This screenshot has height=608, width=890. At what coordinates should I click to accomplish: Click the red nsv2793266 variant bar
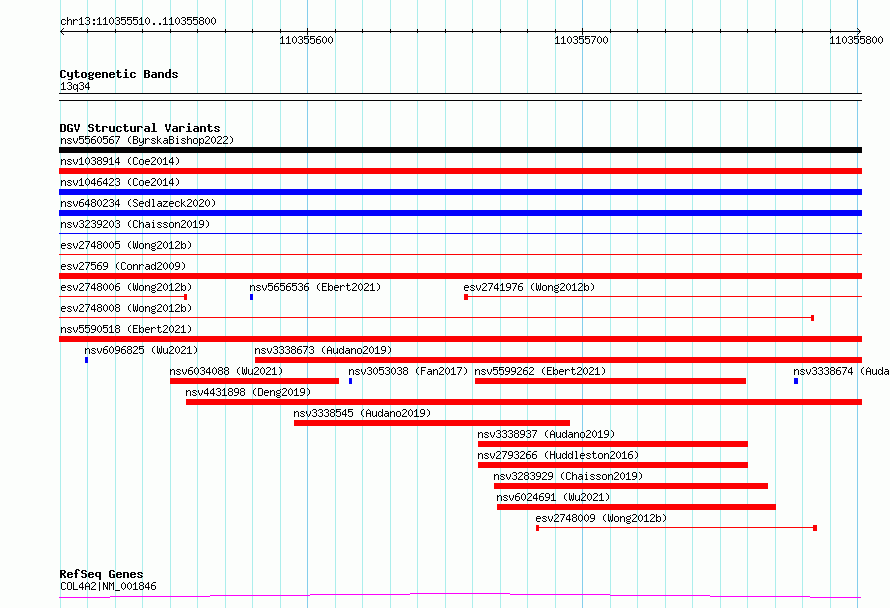point(613,465)
